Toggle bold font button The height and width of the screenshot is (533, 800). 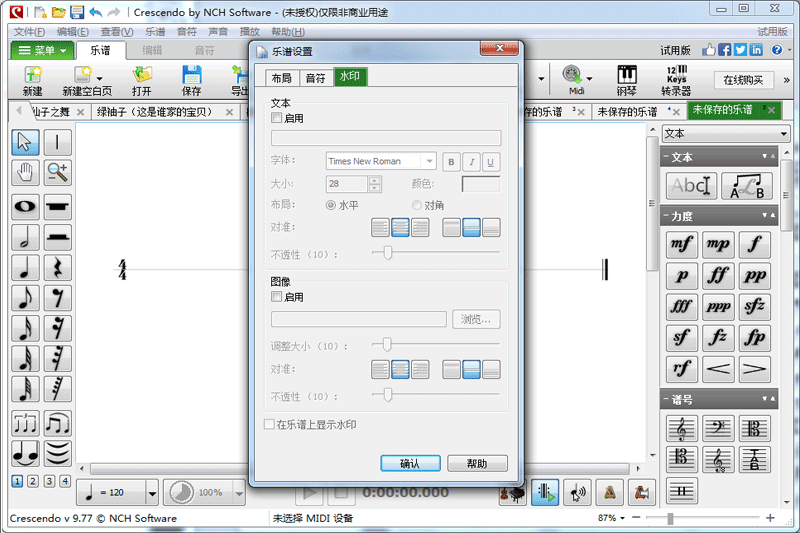451,162
